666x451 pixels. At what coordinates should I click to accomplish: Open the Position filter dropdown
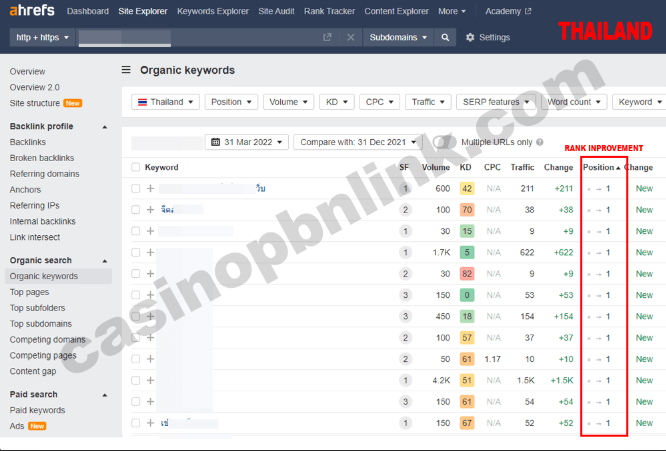click(231, 102)
